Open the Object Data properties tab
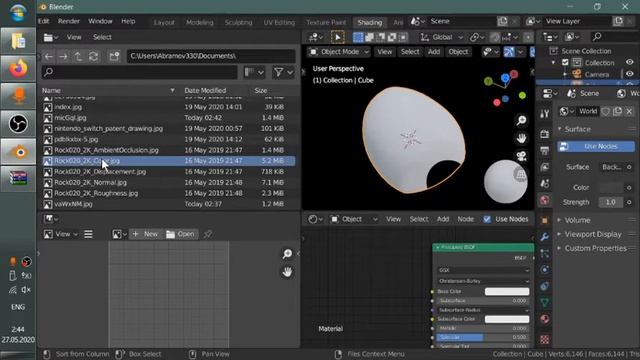 click(544, 302)
